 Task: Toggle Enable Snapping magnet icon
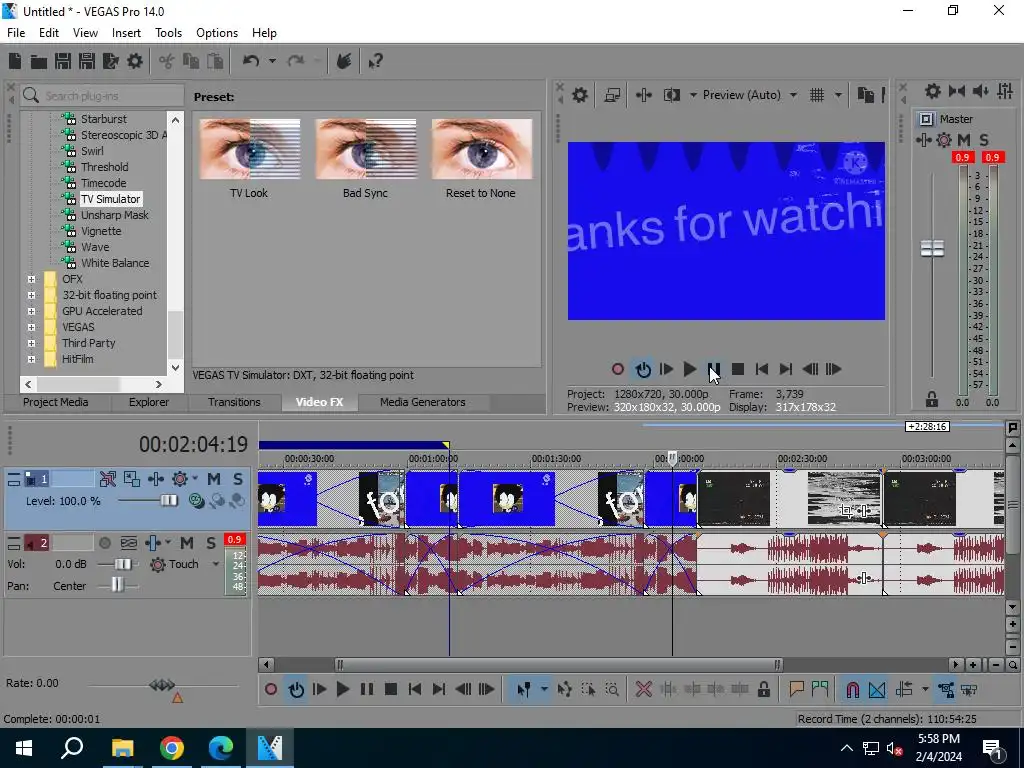852,689
